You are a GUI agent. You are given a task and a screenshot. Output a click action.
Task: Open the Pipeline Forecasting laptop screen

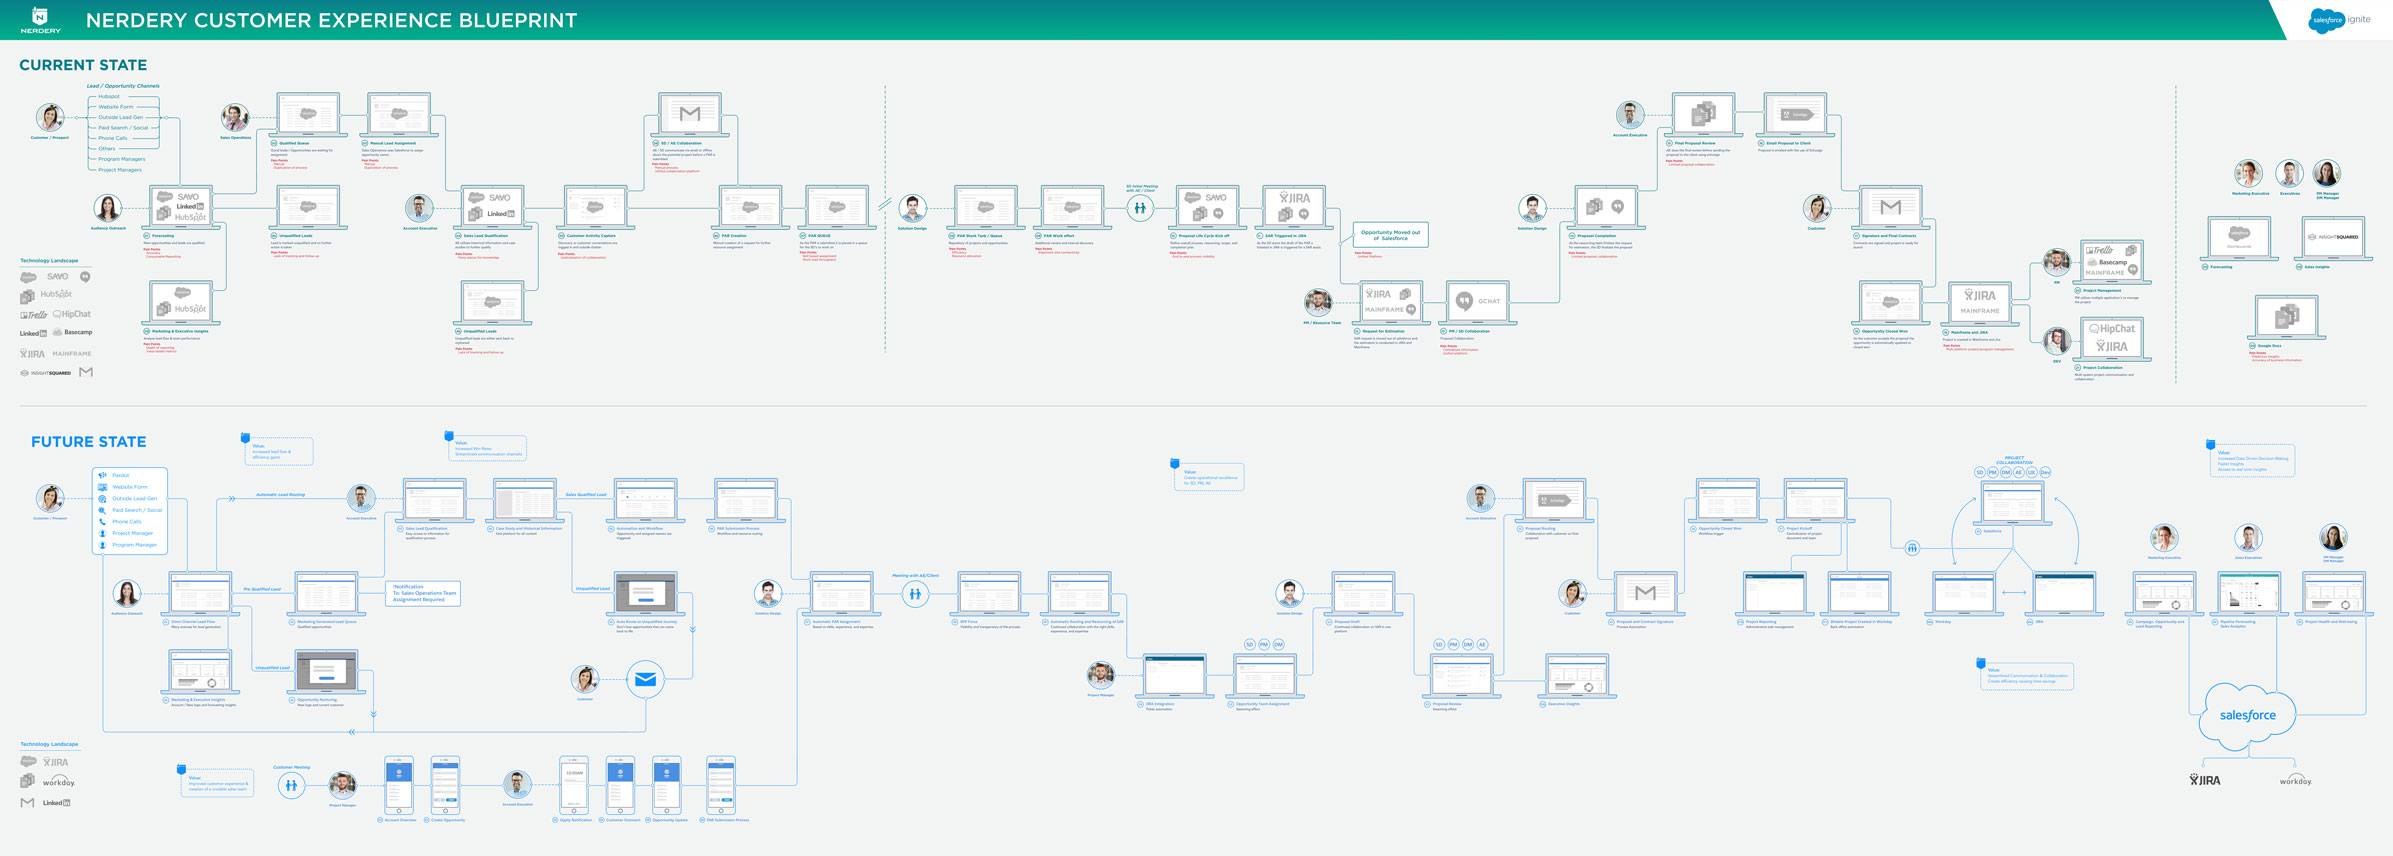(x=2249, y=593)
